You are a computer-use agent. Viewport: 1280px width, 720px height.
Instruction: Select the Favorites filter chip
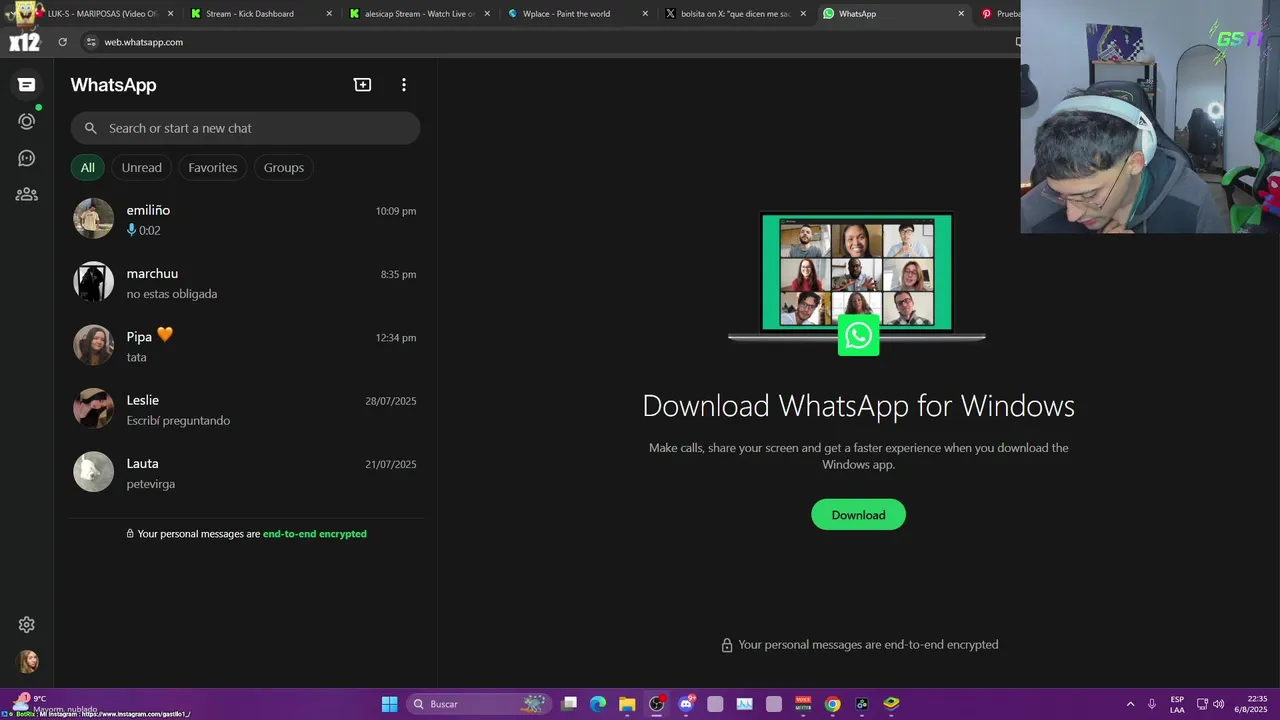pyautogui.click(x=213, y=167)
